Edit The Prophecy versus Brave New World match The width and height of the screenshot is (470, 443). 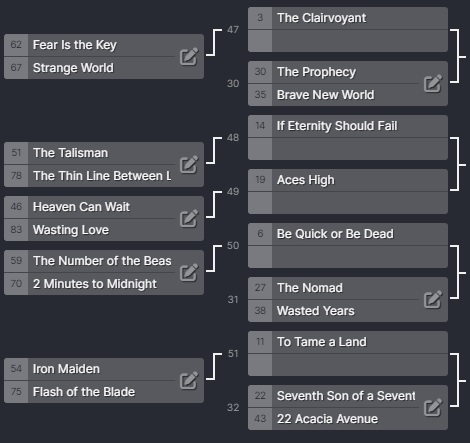click(x=433, y=84)
